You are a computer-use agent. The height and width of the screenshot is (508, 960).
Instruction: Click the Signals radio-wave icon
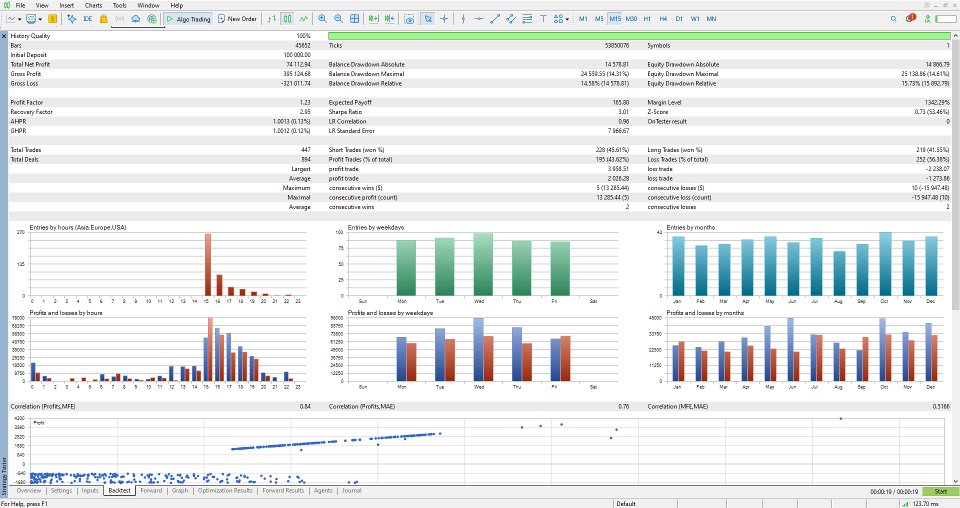119,19
